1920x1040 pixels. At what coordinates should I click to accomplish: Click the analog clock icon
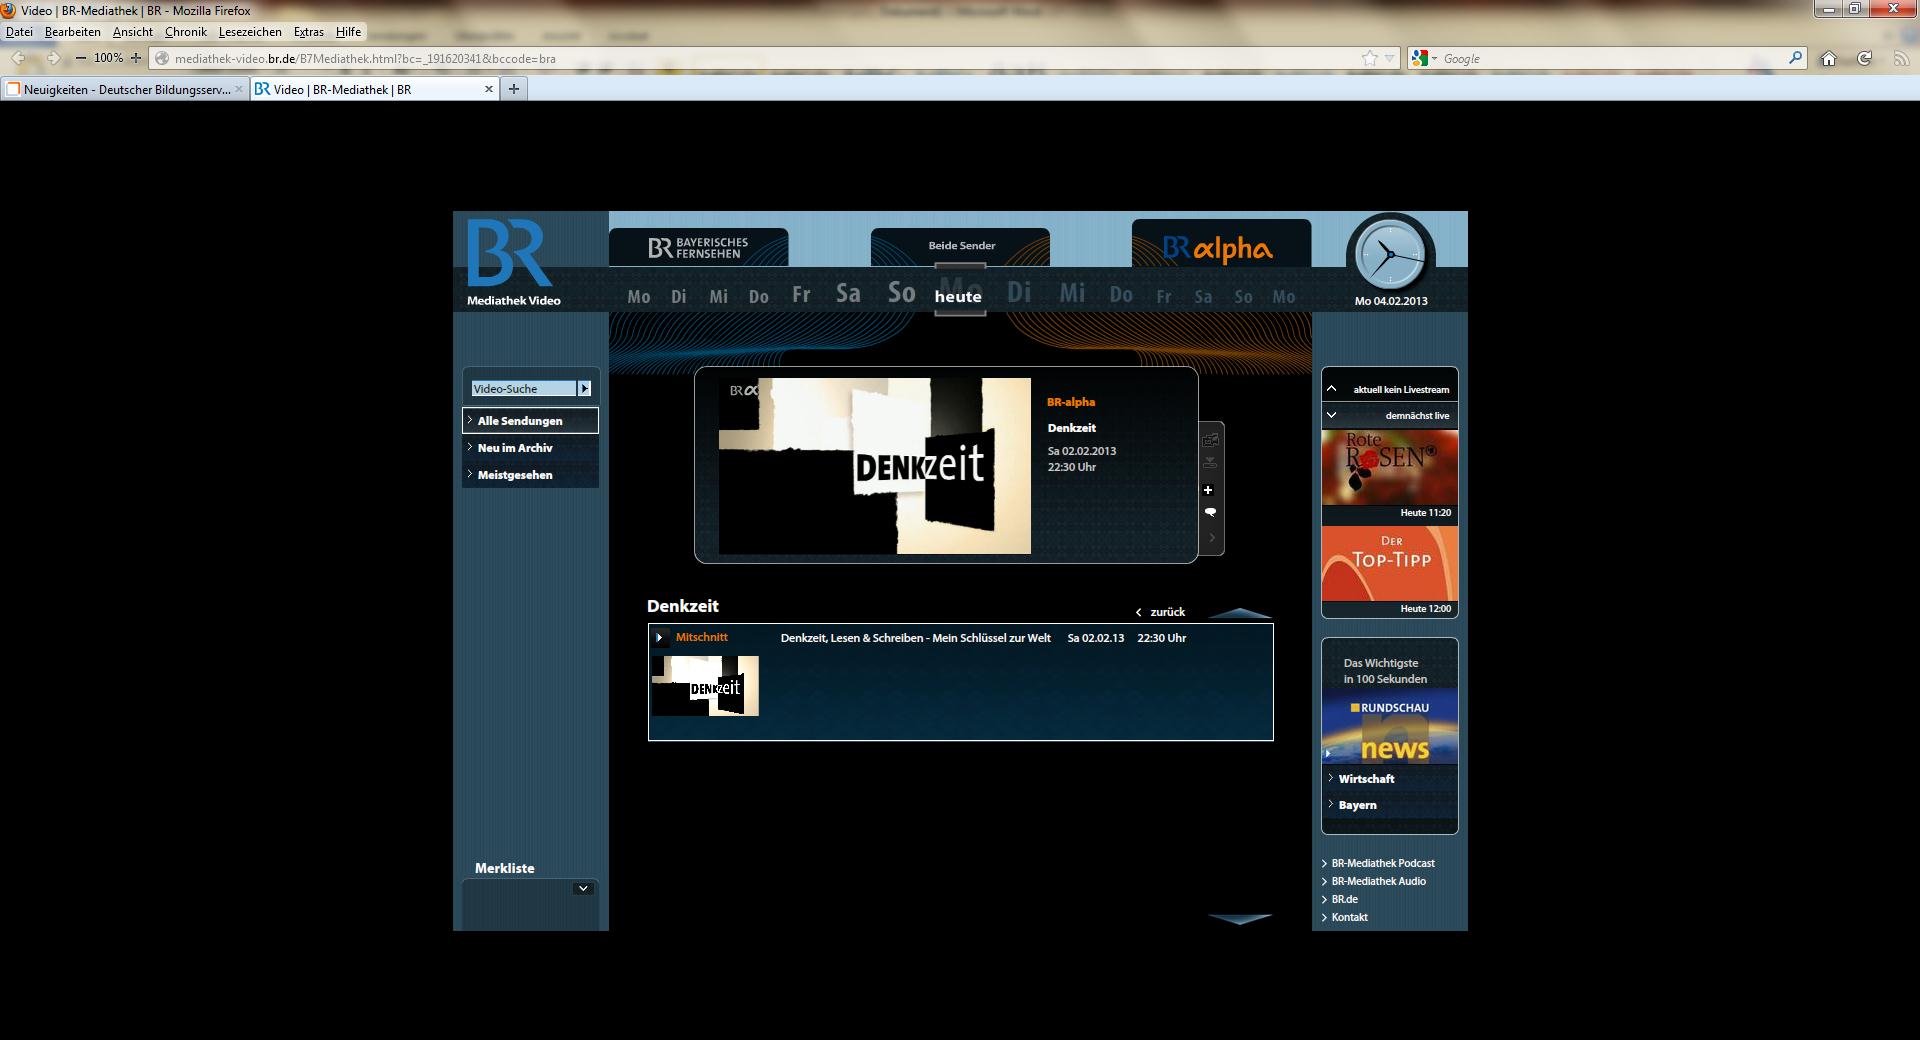point(1390,256)
